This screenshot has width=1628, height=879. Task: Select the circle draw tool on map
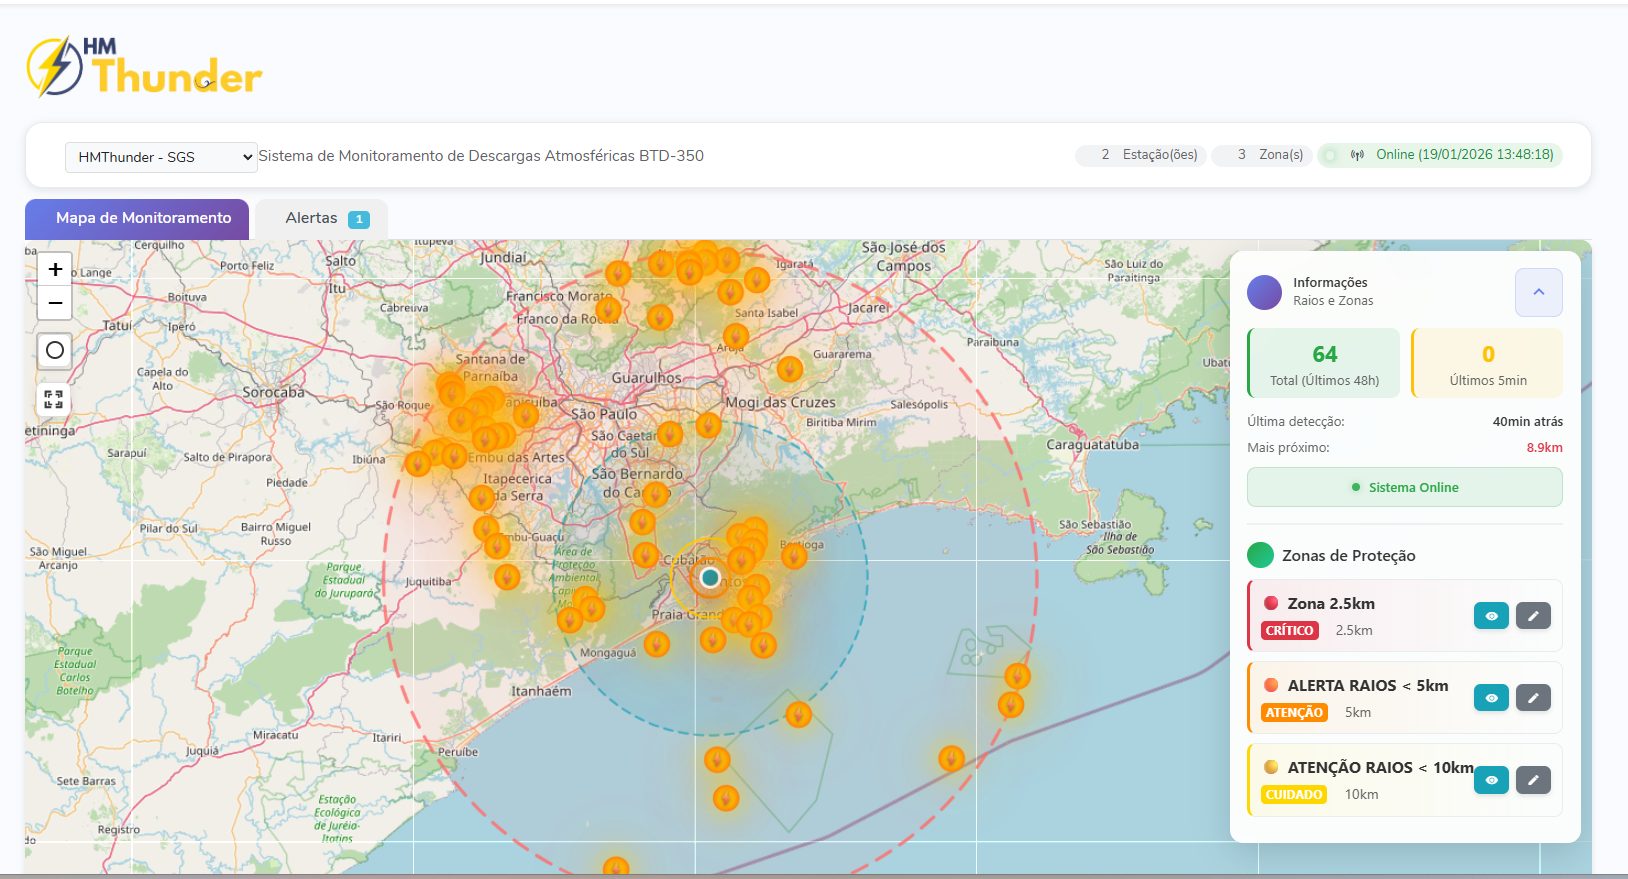tap(55, 350)
